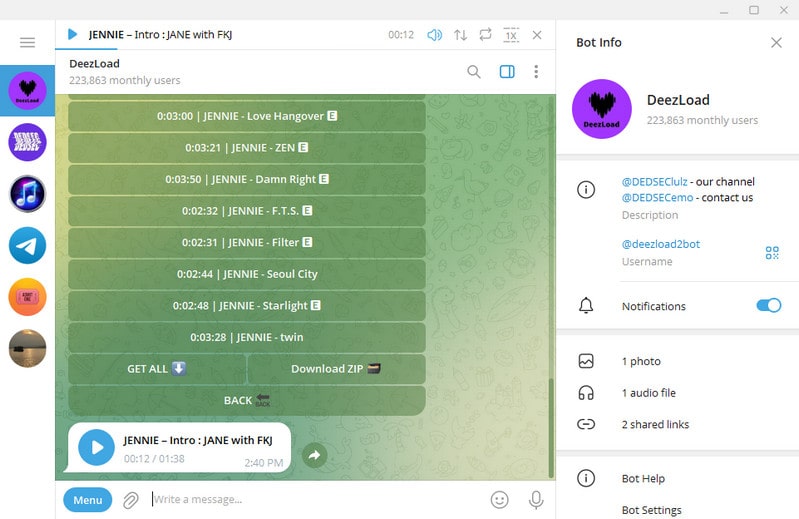Screen dimensions: 799x519
Task: Open the chat three-dot options menu
Action: [536, 72]
